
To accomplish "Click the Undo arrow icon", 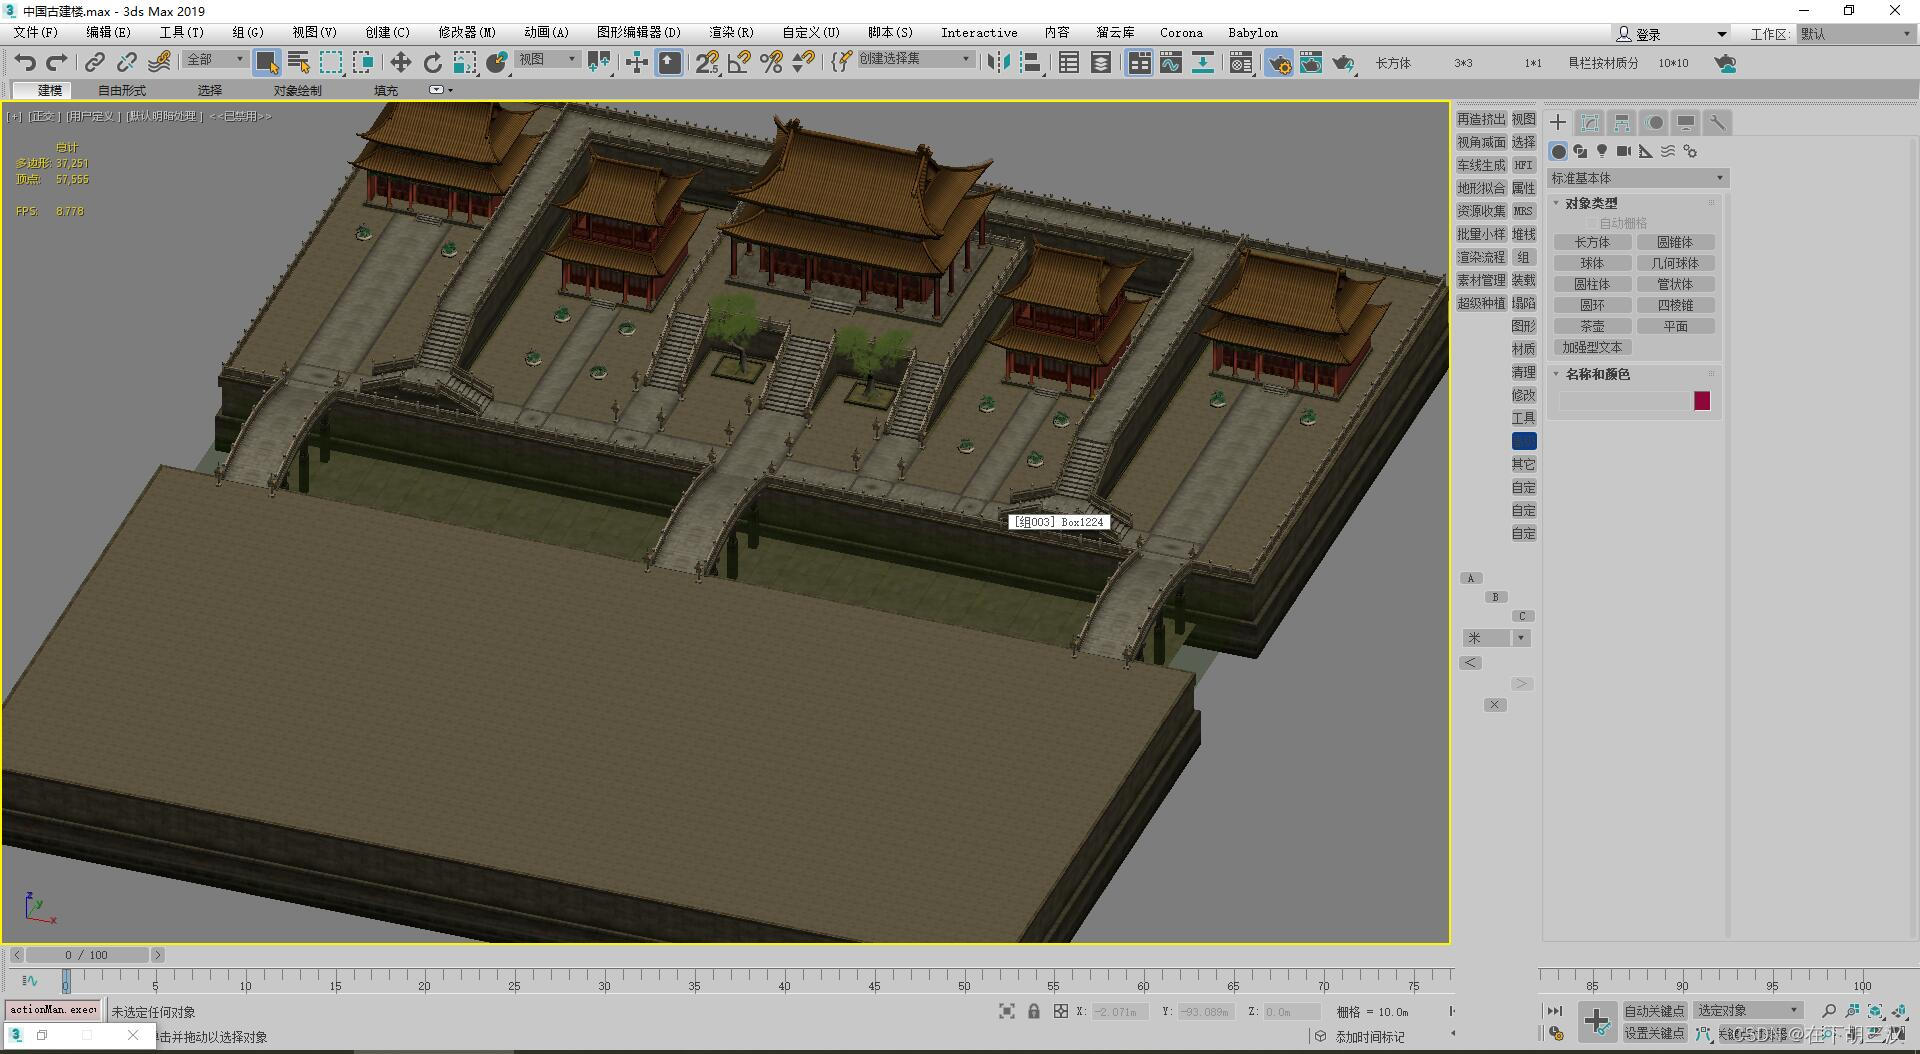I will click(24, 63).
